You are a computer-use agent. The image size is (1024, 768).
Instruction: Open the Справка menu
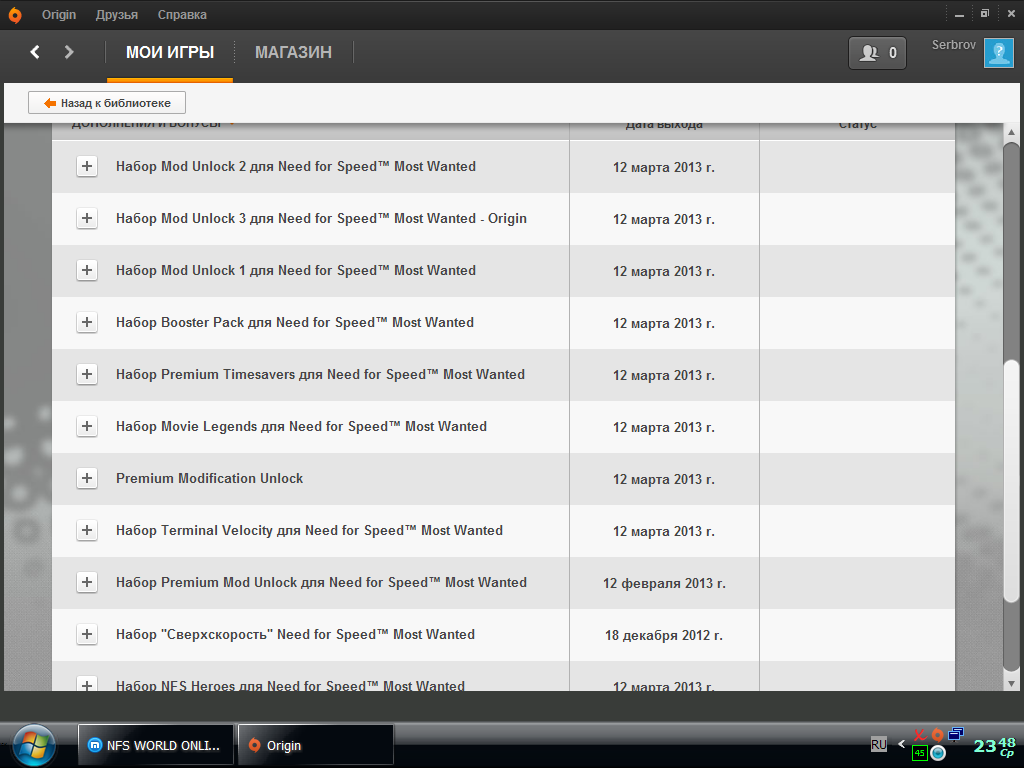click(182, 15)
